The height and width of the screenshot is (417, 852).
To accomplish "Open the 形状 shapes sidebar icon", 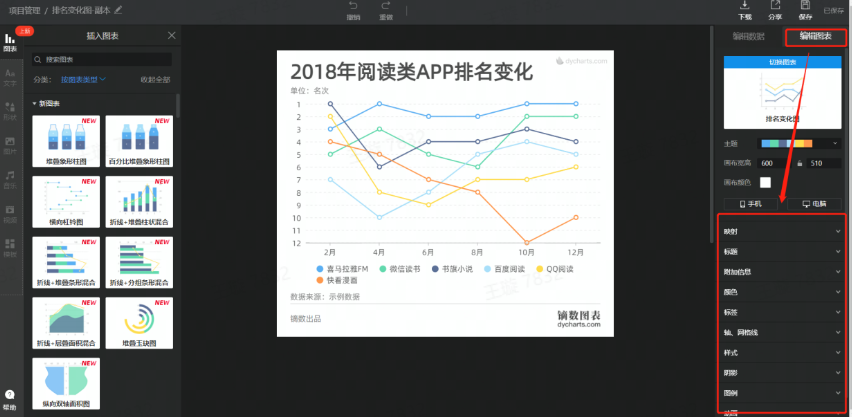I will coord(10,111).
